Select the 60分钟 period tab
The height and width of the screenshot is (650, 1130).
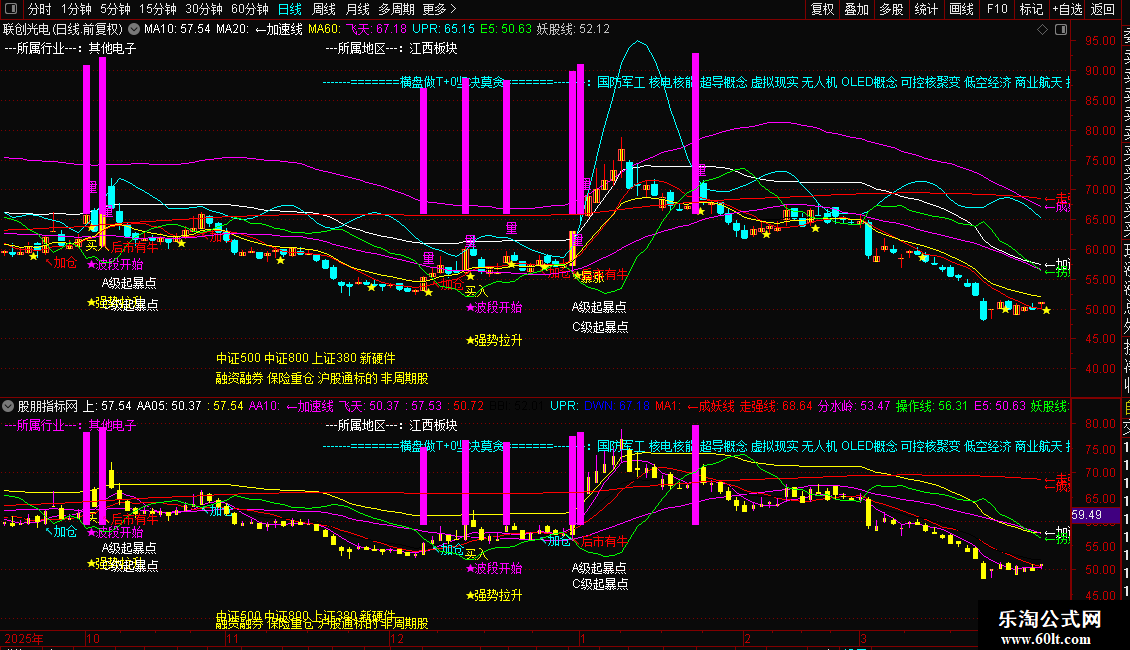pyautogui.click(x=250, y=9)
